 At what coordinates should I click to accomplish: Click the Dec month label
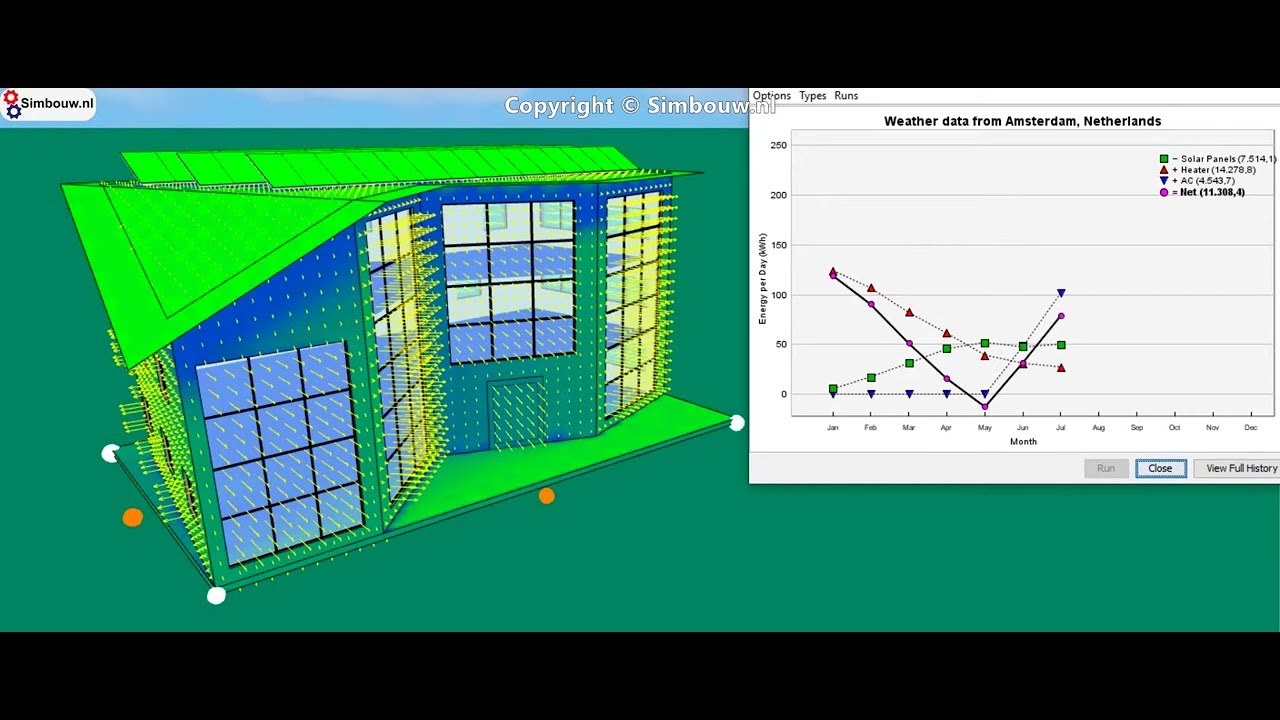pyautogui.click(x=1250, y=428)
